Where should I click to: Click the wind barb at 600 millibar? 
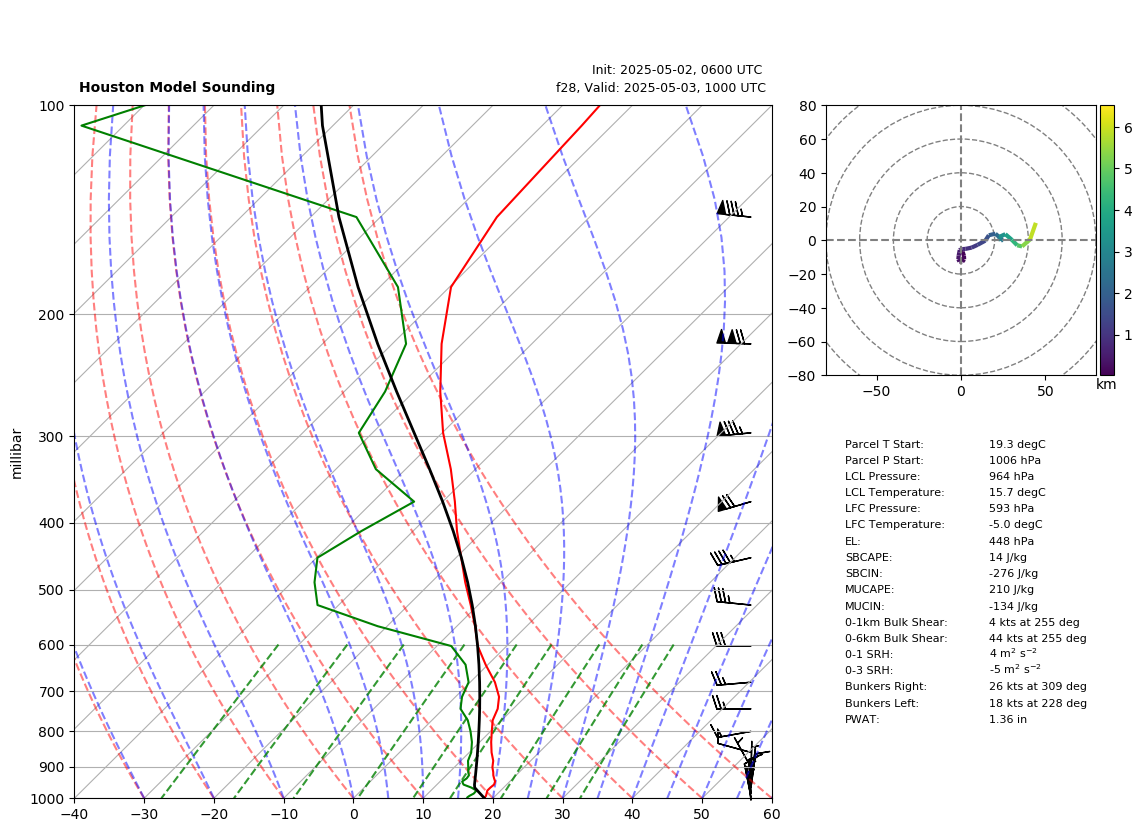pyautogui.click(x=731, y=640)
